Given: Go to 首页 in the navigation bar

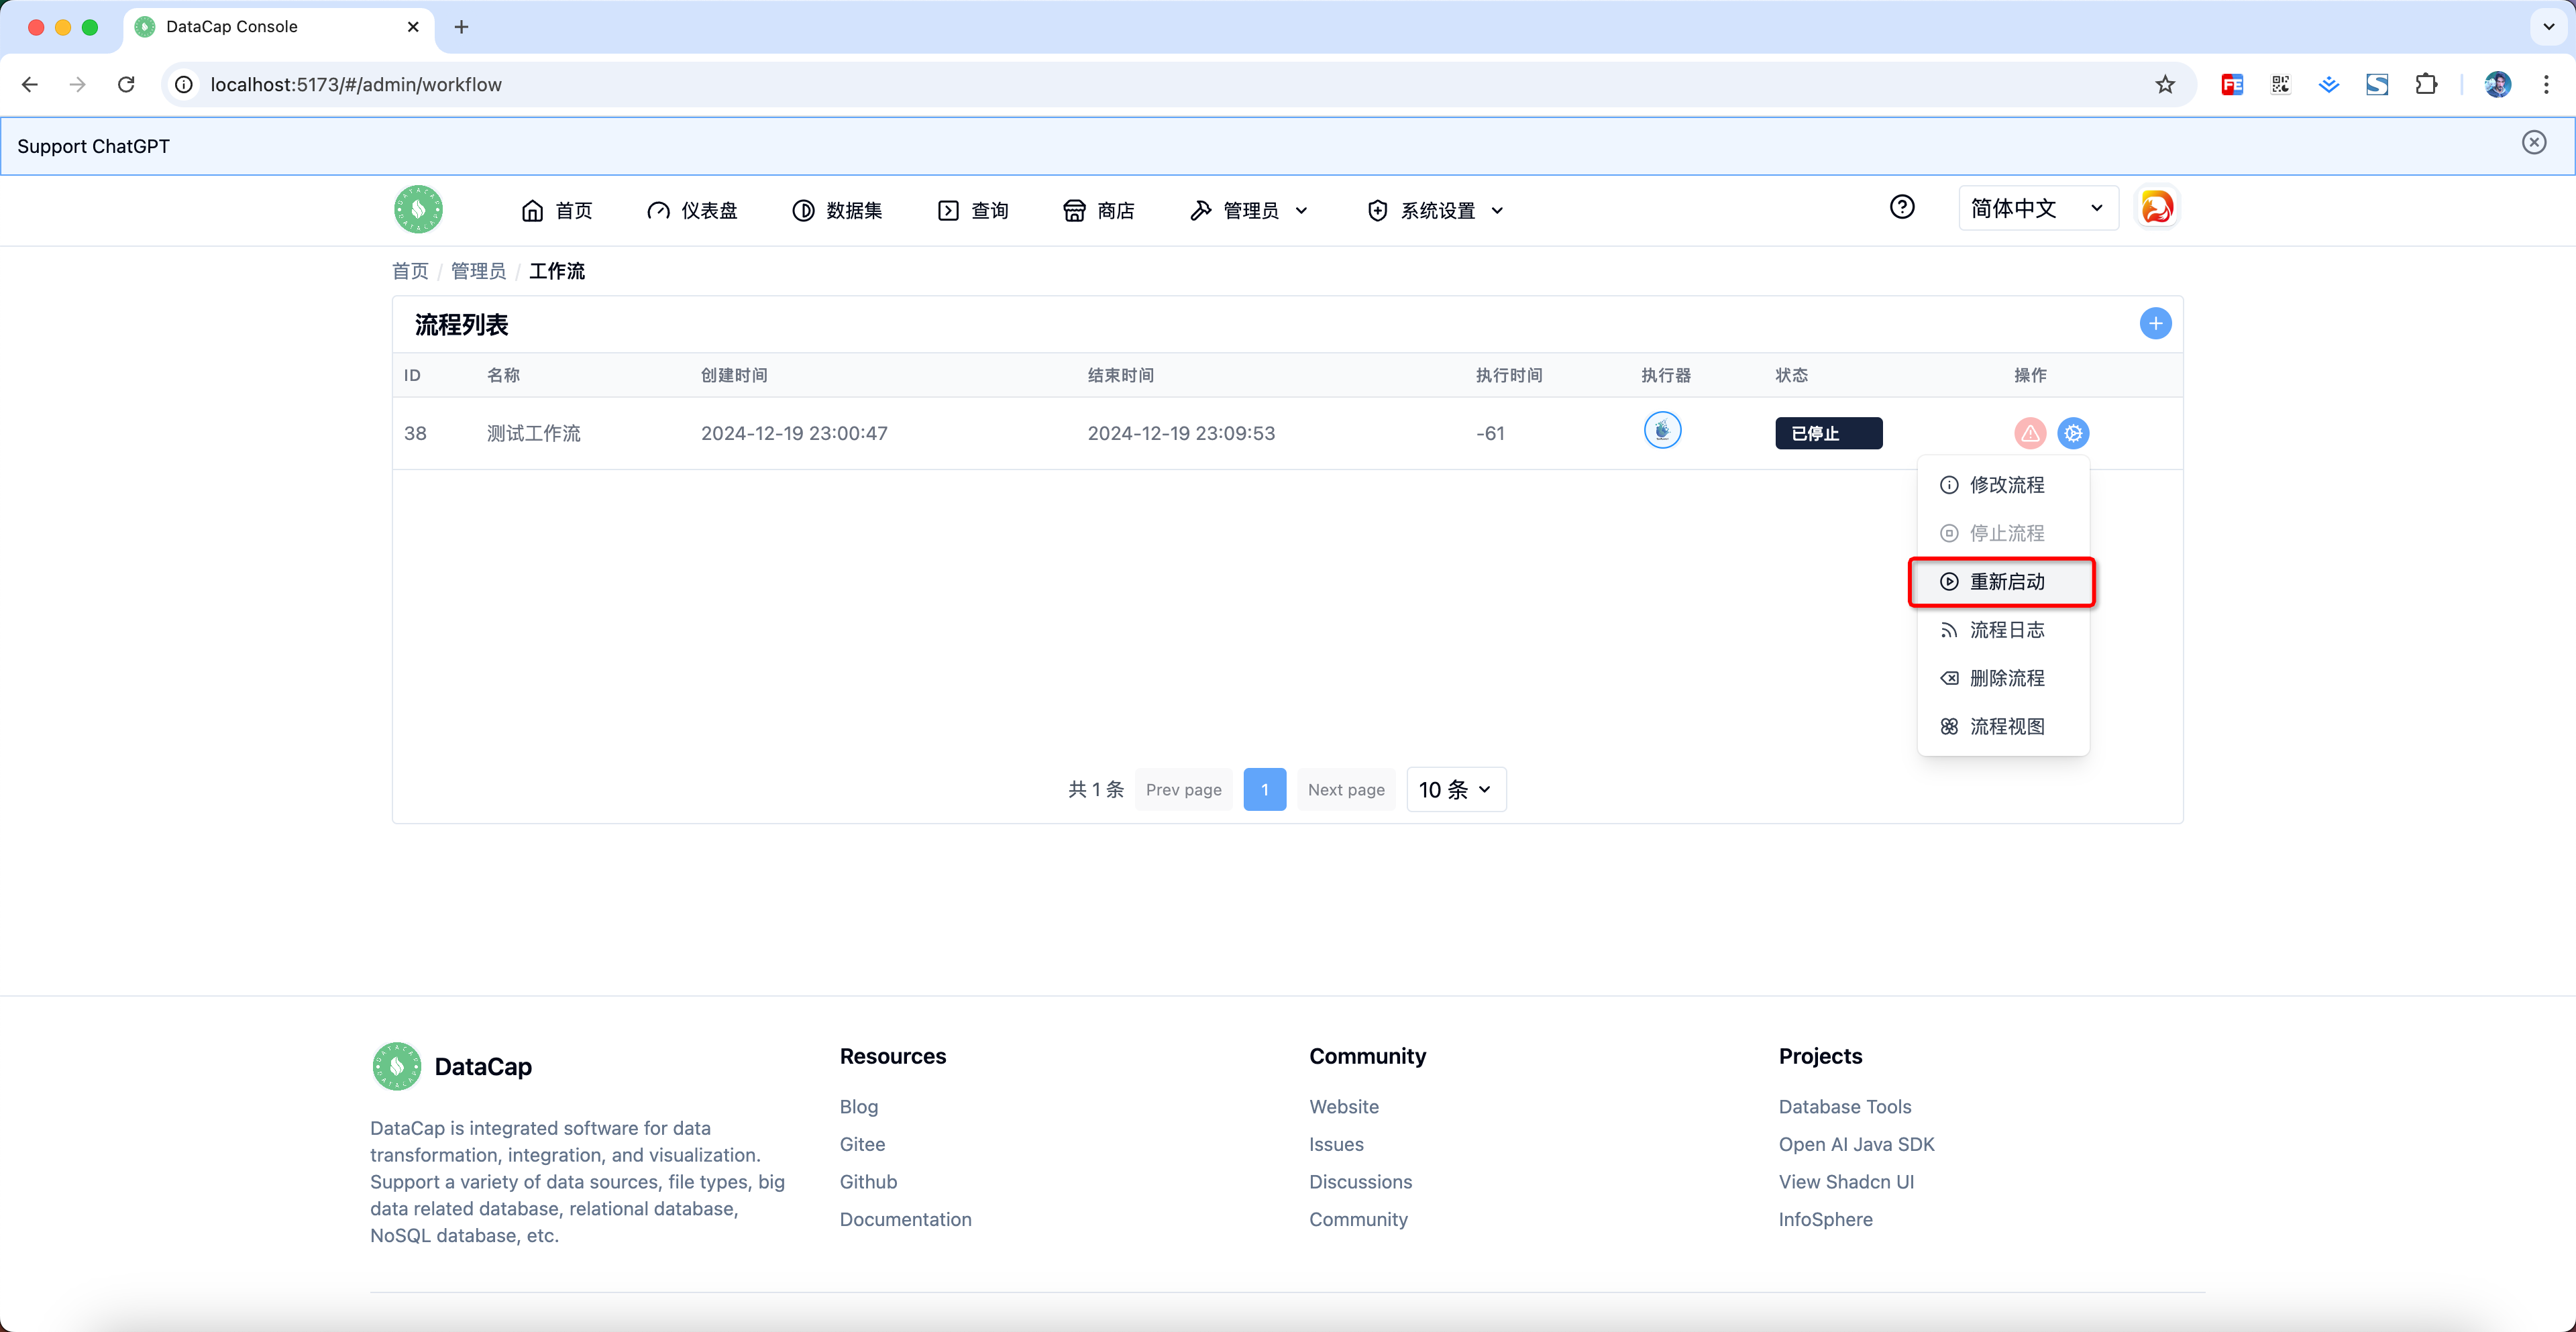Looking at the screenshot, I should pos(557,210).
